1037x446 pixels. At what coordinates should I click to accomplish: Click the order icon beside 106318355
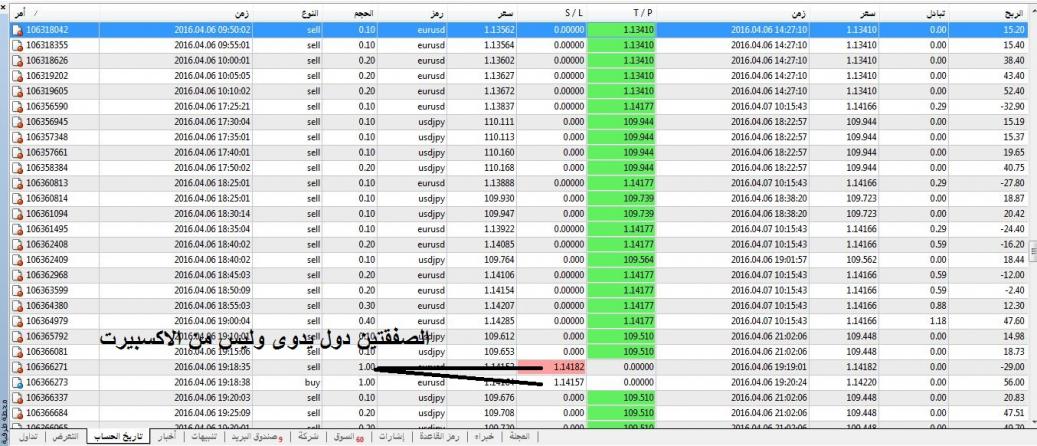click(x=18, y=45)
